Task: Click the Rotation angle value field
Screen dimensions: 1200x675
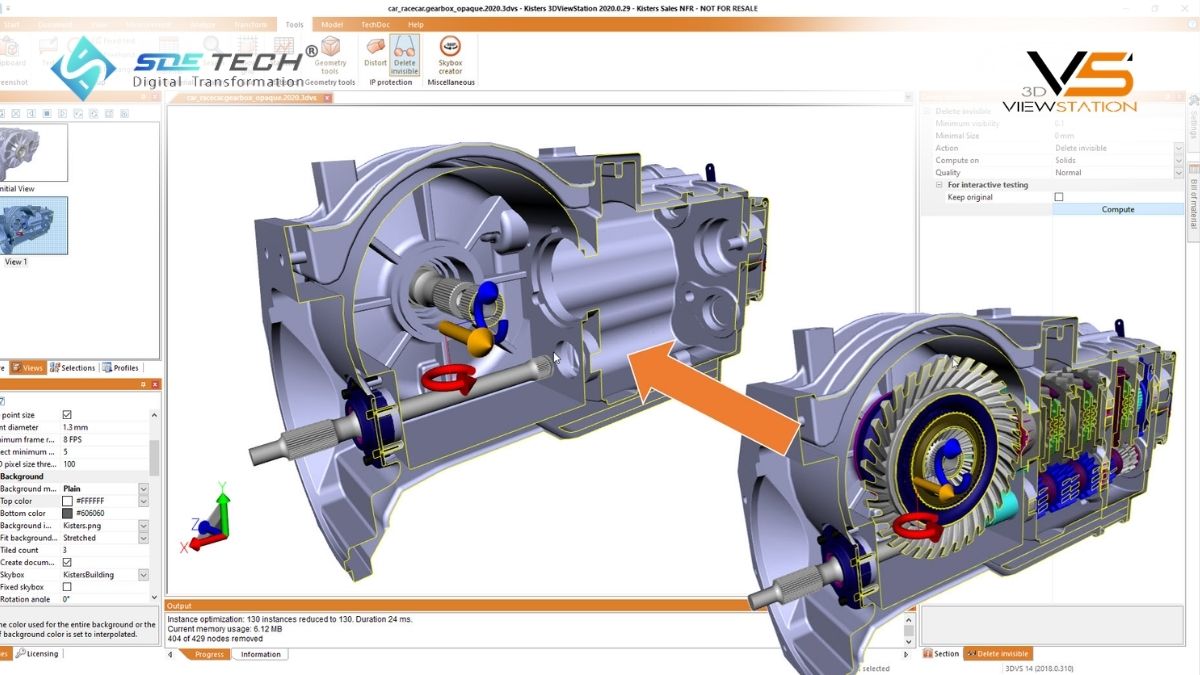Action: click(104, 599)
